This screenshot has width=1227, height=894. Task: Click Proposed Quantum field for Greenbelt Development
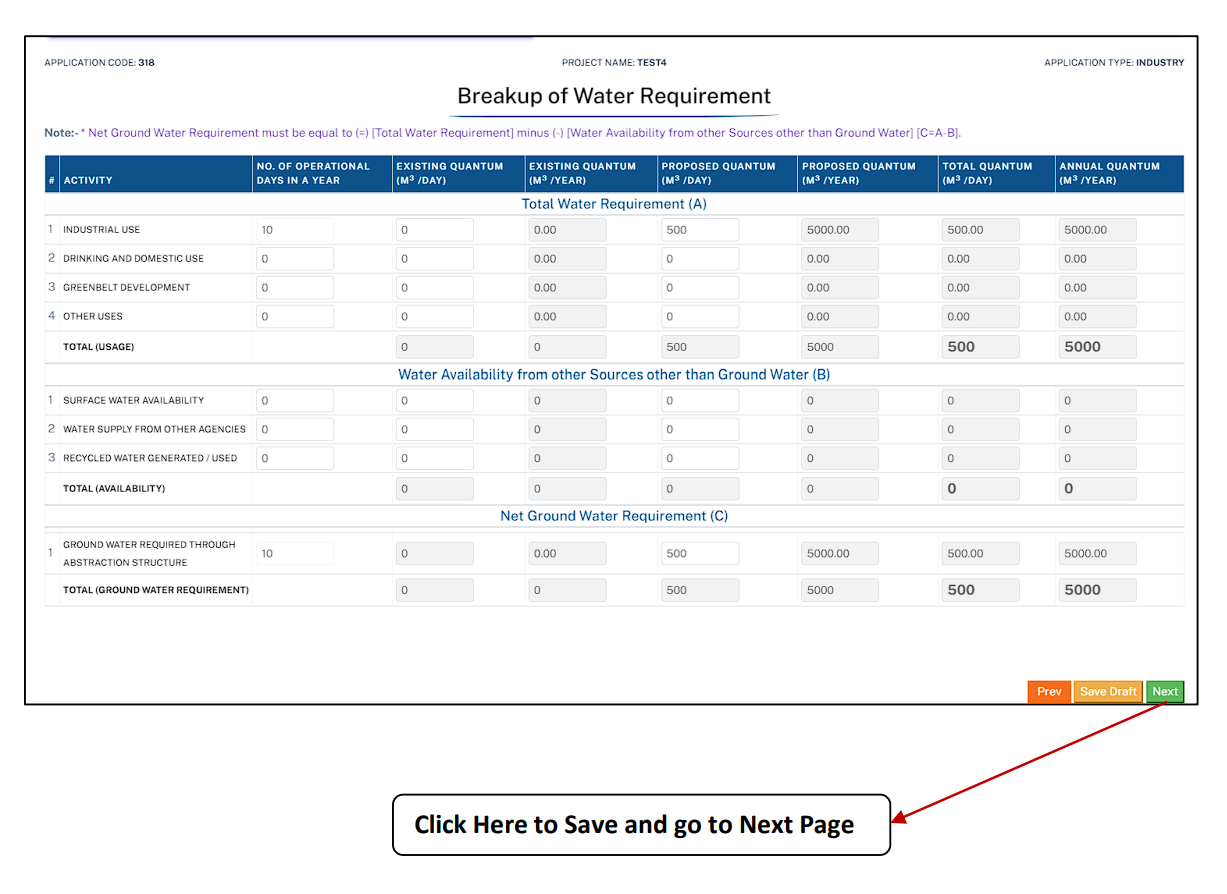(699, 287)
